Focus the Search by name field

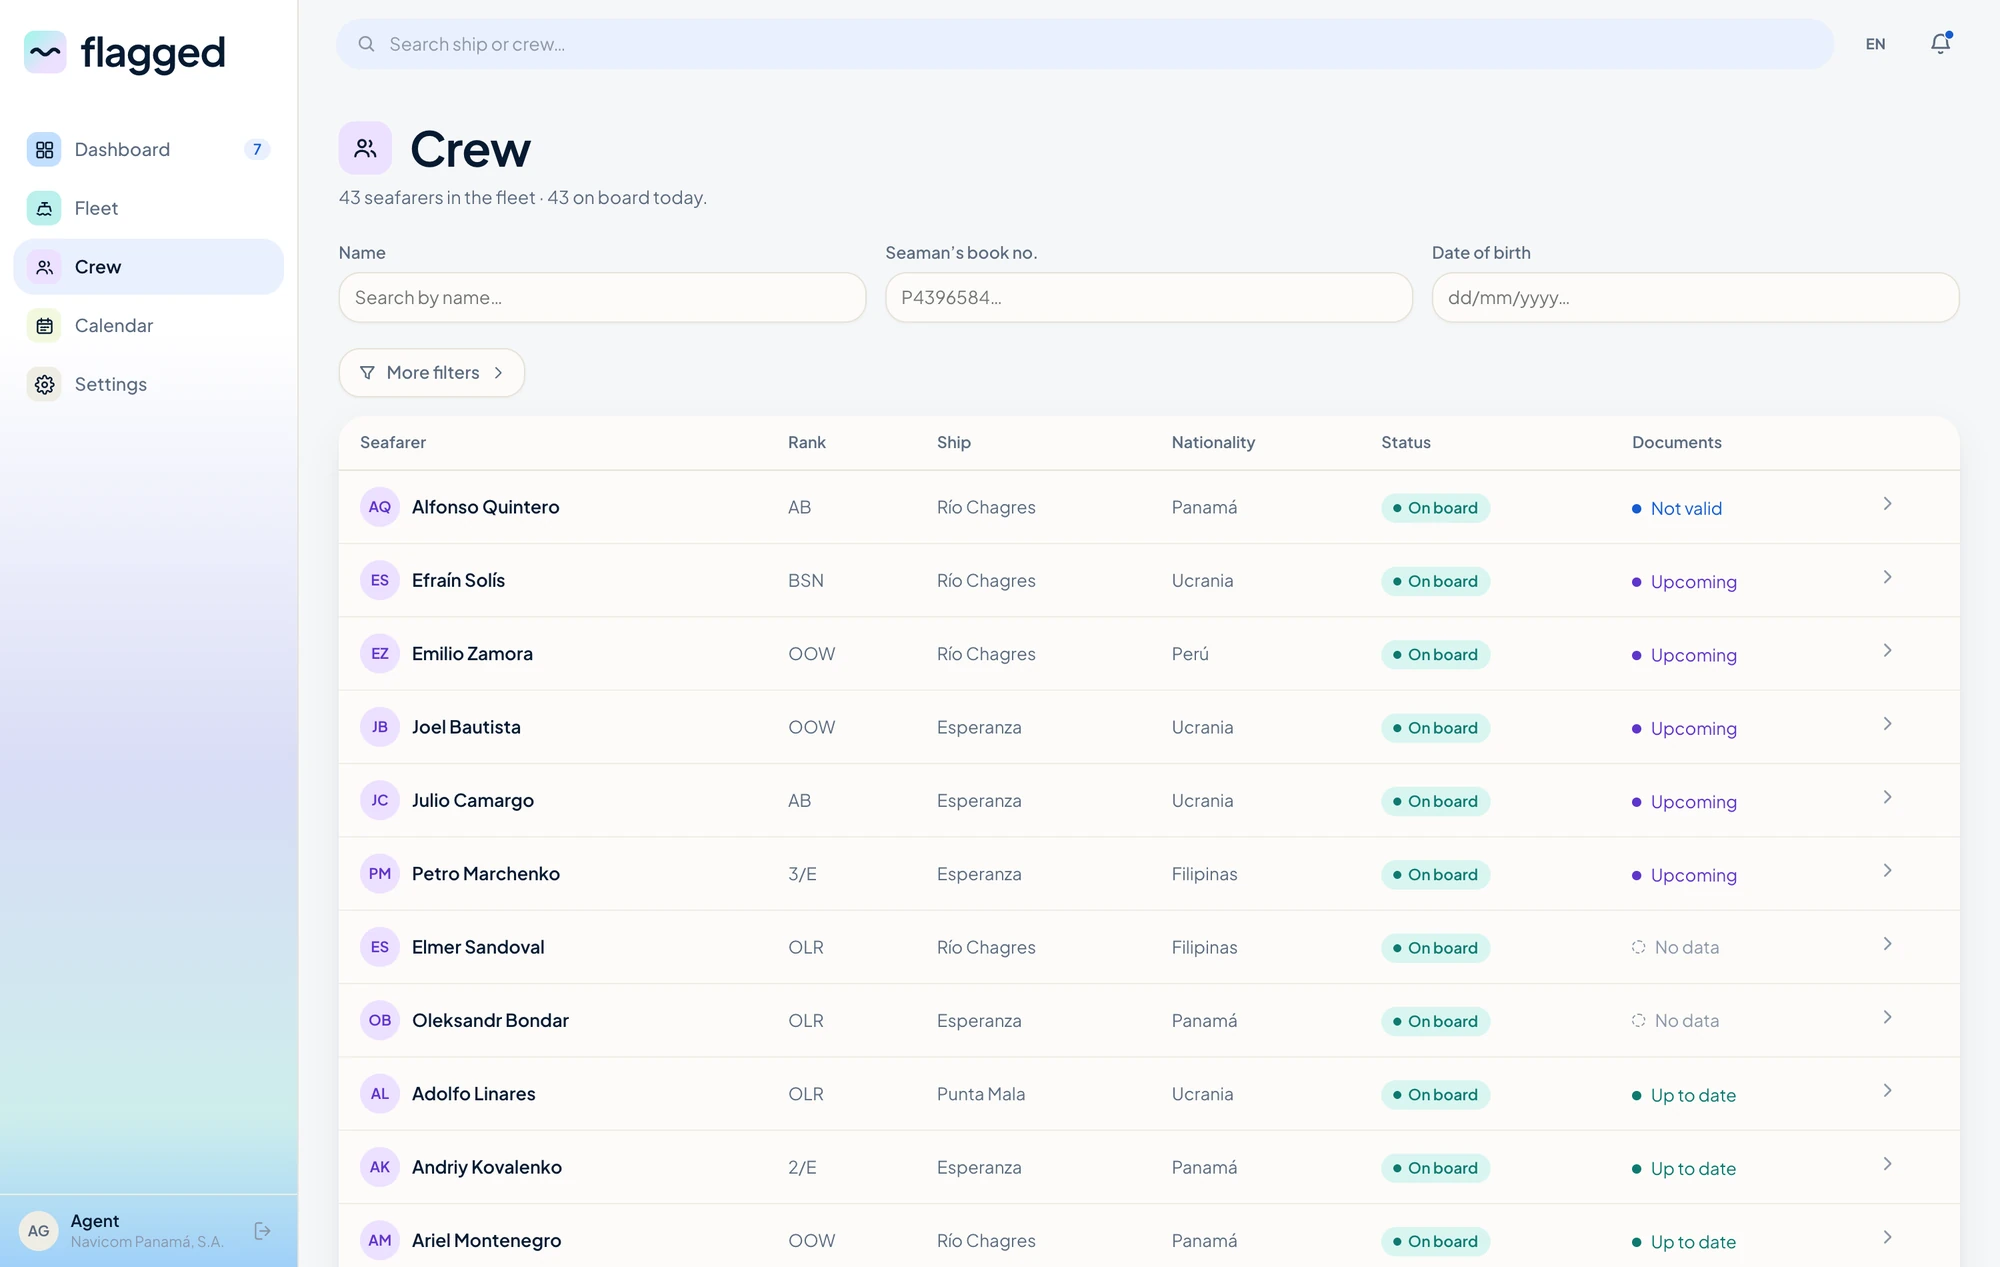point(602,298)
